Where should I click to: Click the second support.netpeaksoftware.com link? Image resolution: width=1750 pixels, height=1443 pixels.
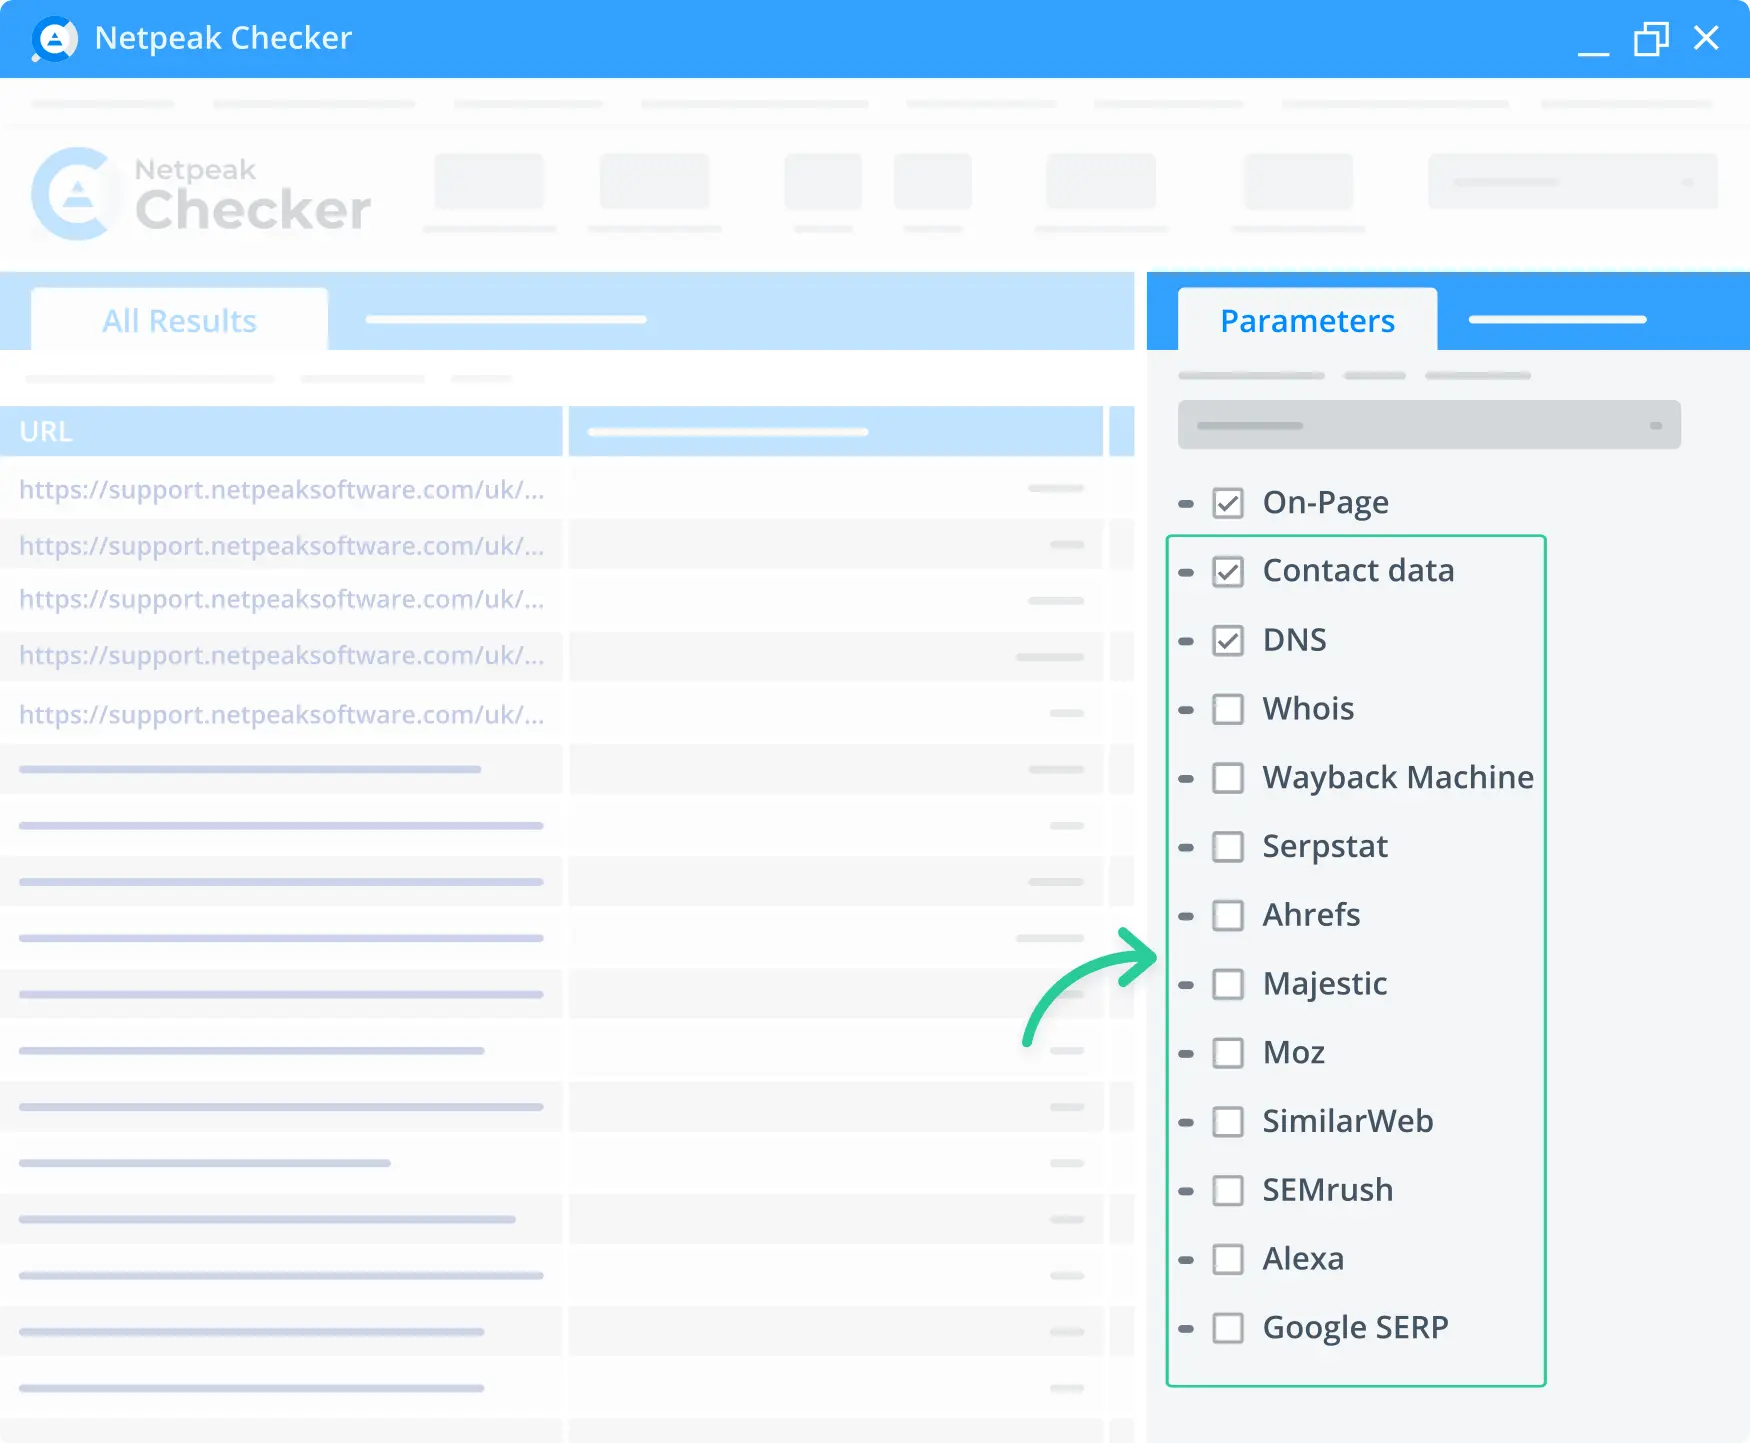(281, 546)
